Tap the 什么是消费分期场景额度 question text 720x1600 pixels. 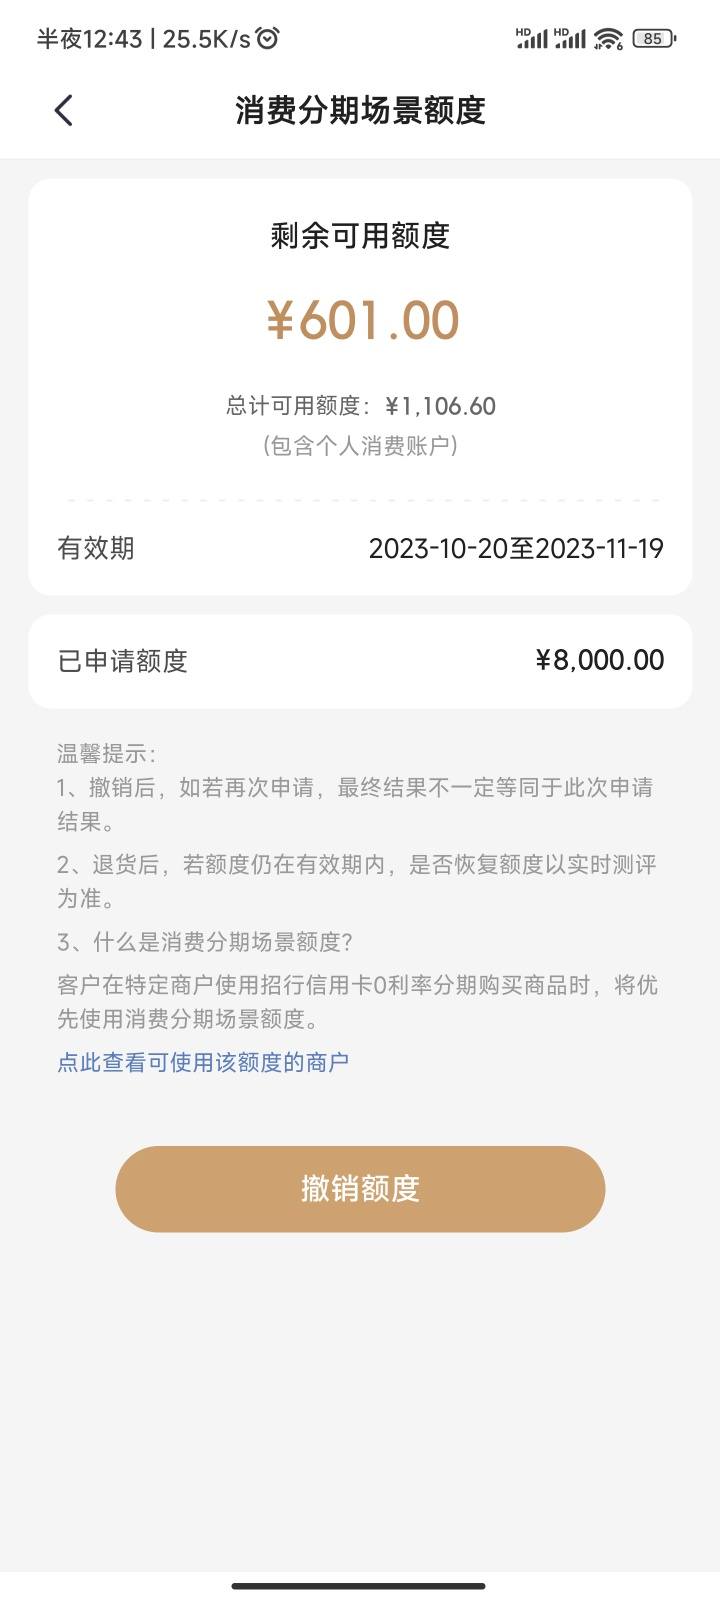pos(204,942)
